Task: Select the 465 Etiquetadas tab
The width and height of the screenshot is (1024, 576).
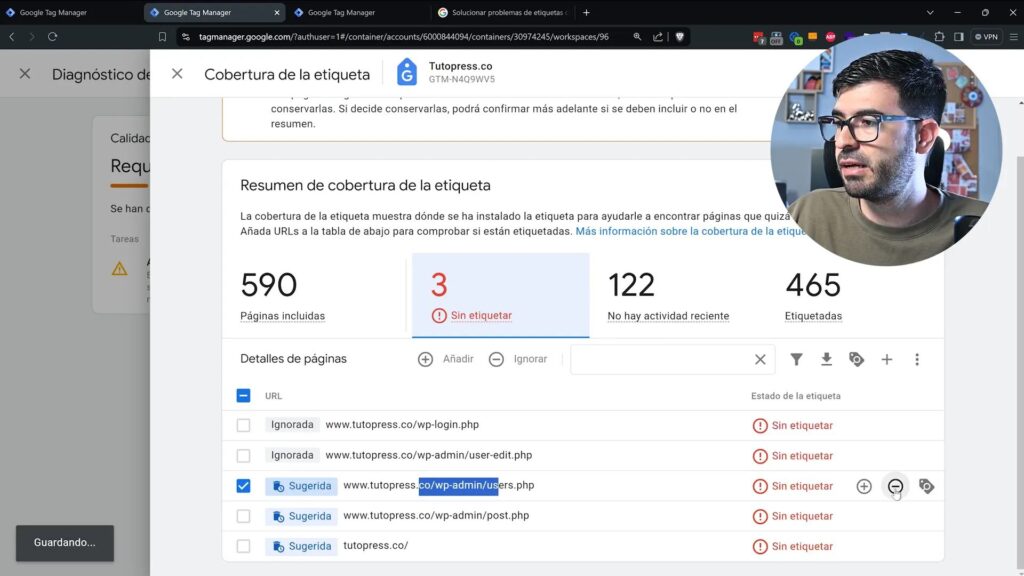Action: coord(855,296)
